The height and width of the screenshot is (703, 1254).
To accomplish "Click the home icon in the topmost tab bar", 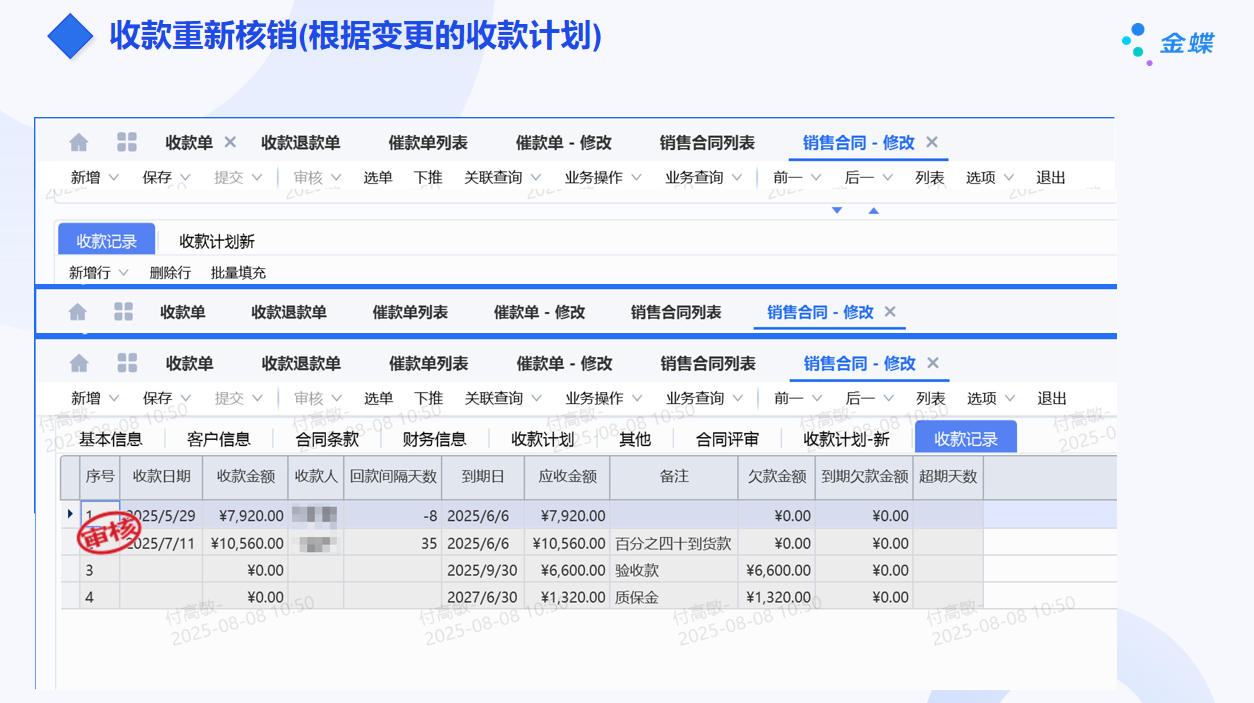I will (79, 142).
